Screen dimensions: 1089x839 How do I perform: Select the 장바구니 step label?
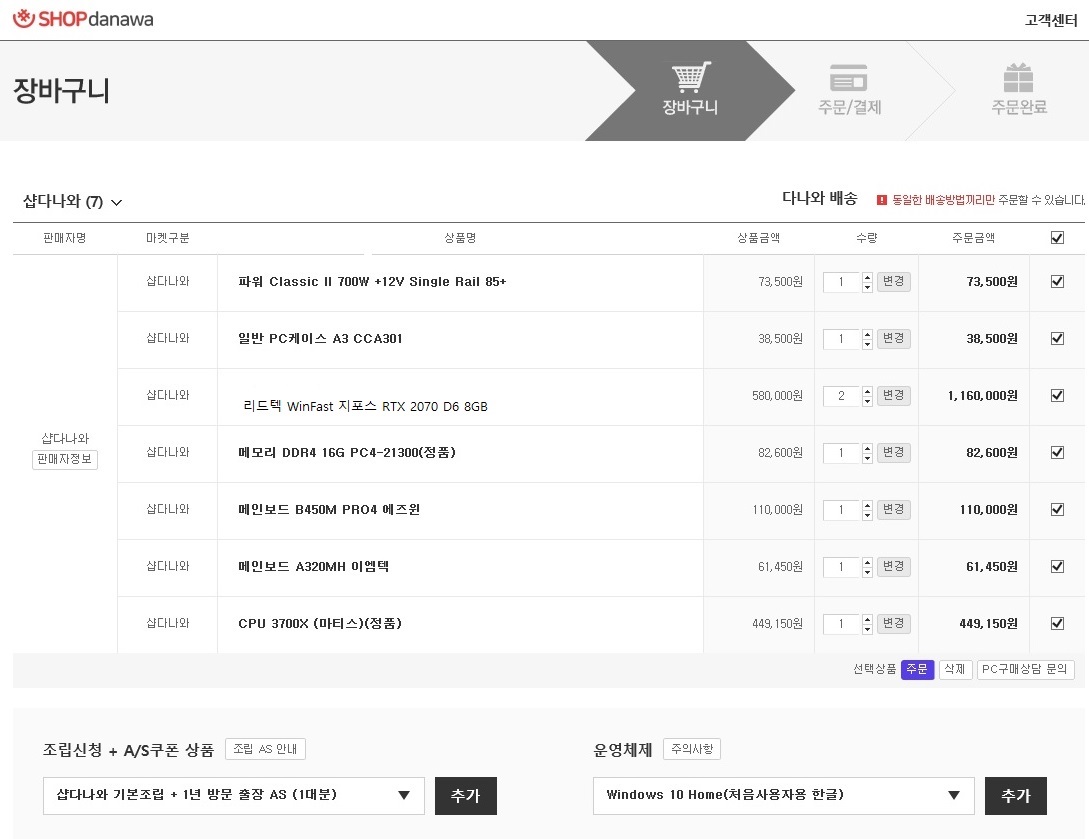[690, 107]
